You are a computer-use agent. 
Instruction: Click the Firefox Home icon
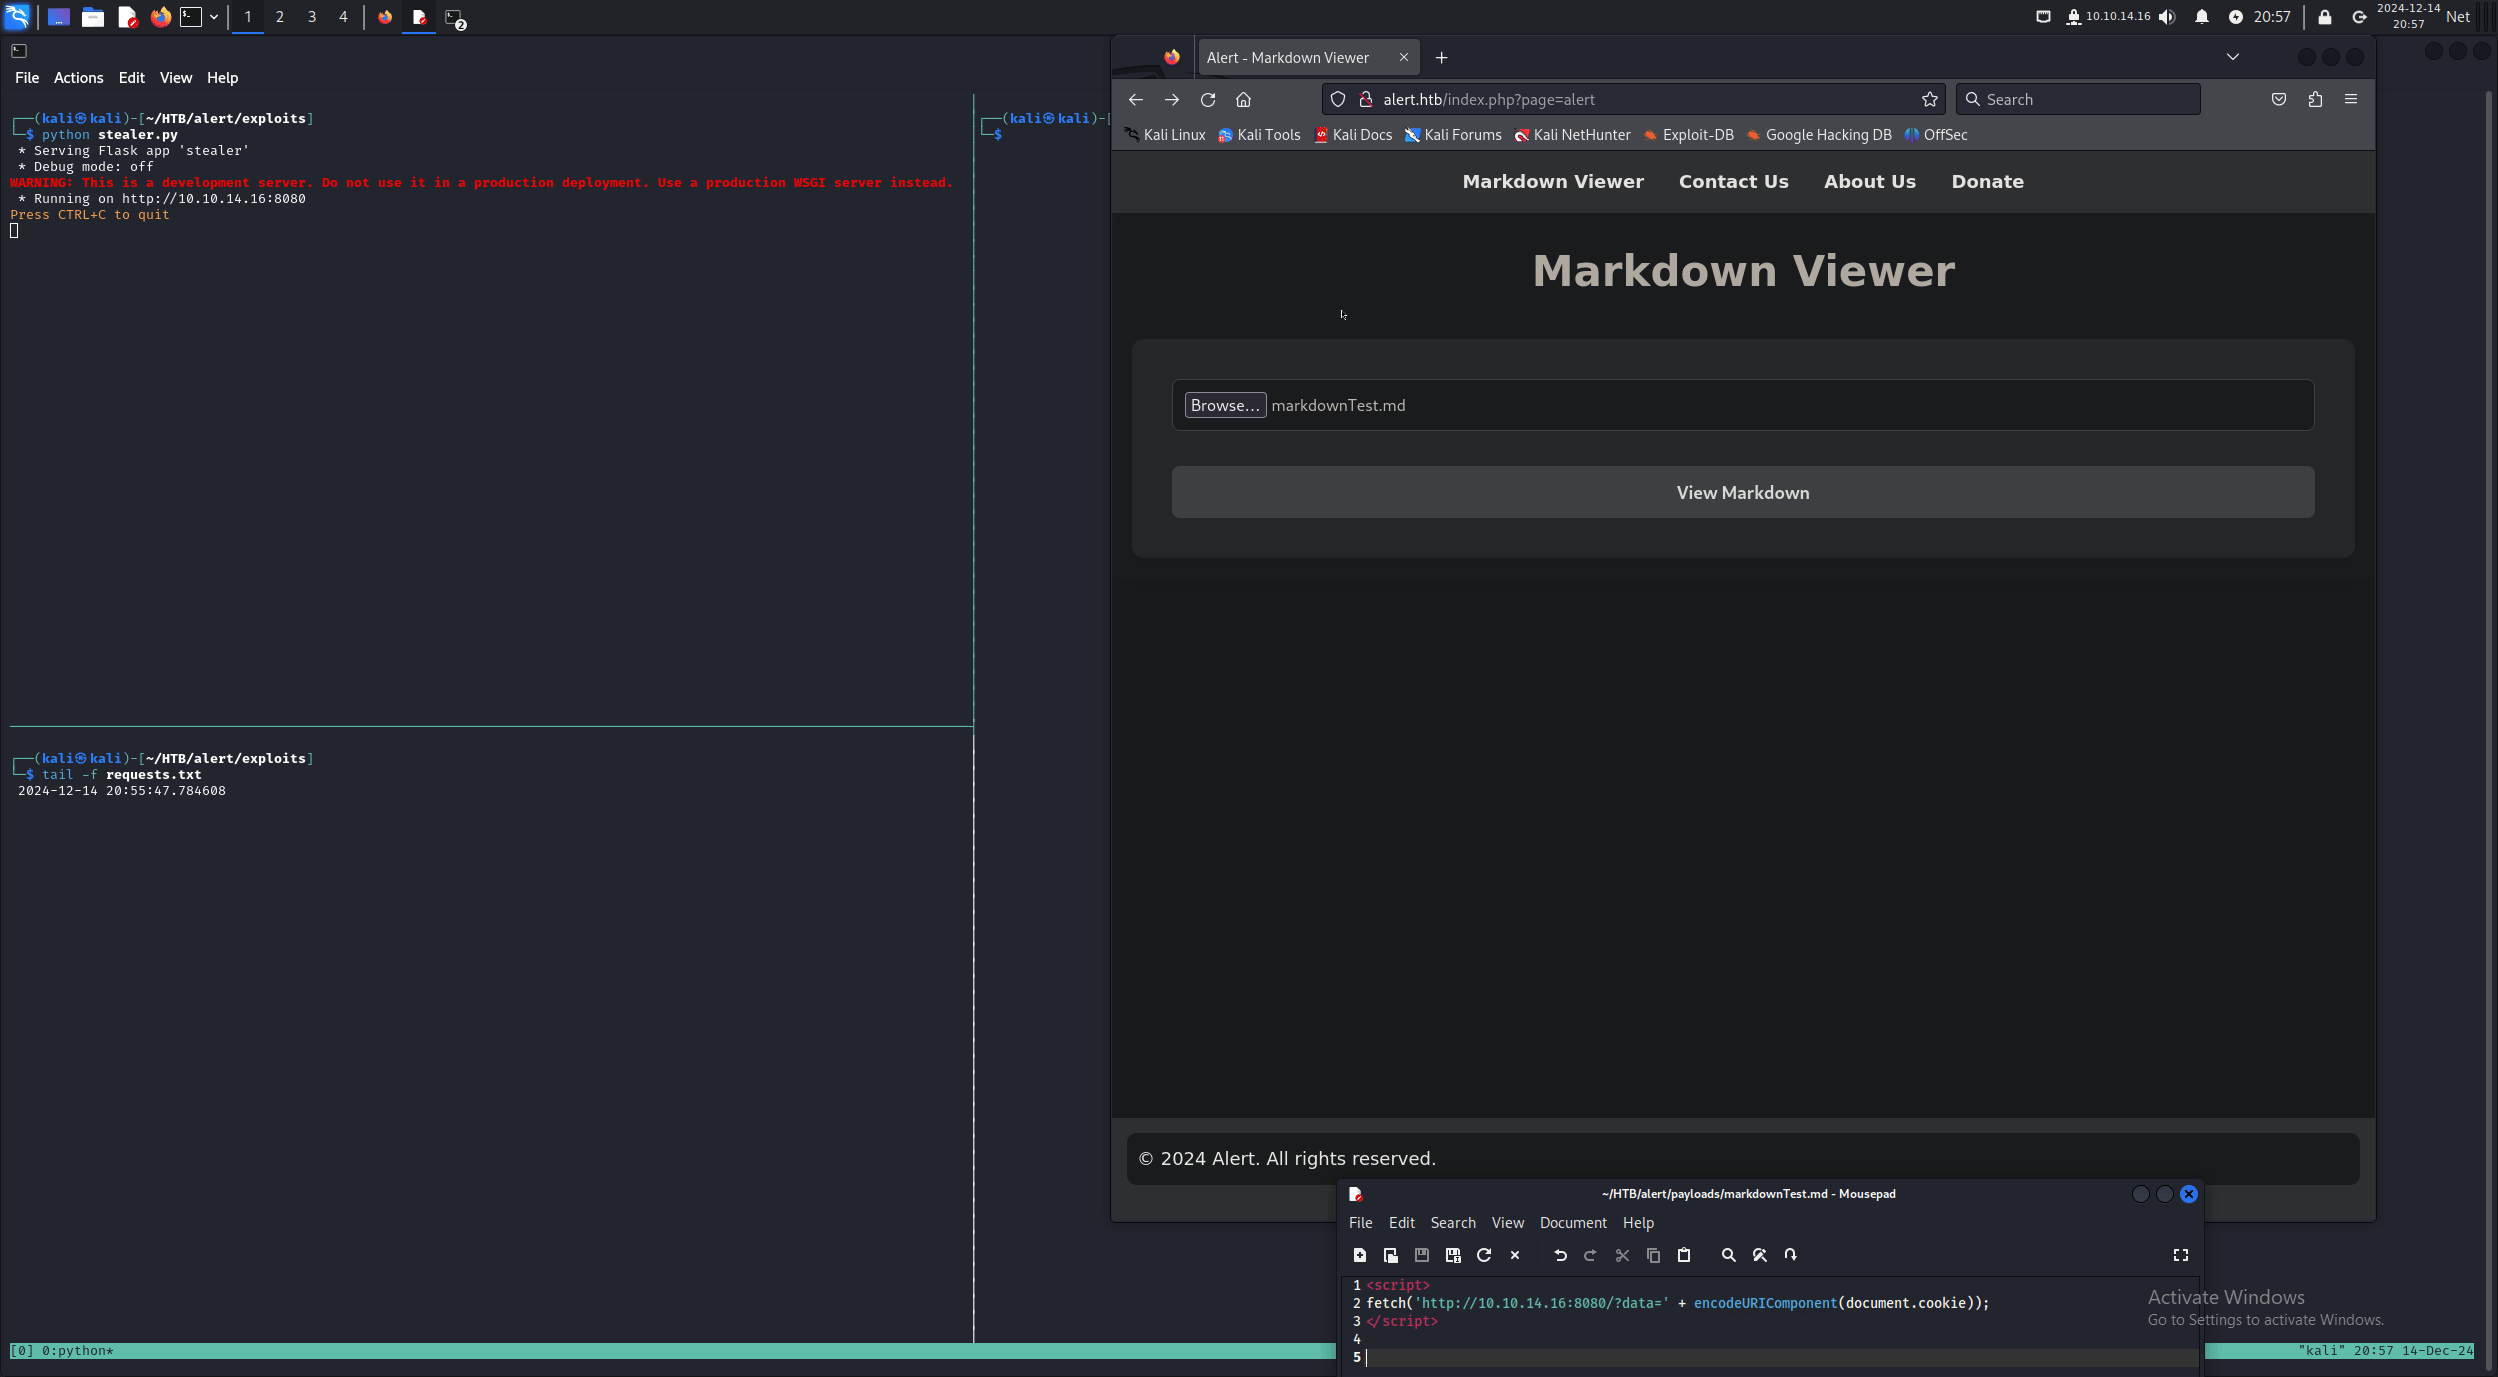[1244, 100]
